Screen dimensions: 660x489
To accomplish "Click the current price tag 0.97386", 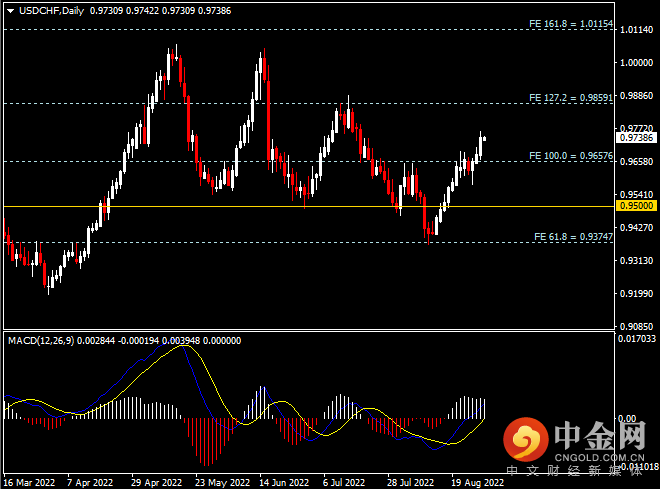I will 636,138.
